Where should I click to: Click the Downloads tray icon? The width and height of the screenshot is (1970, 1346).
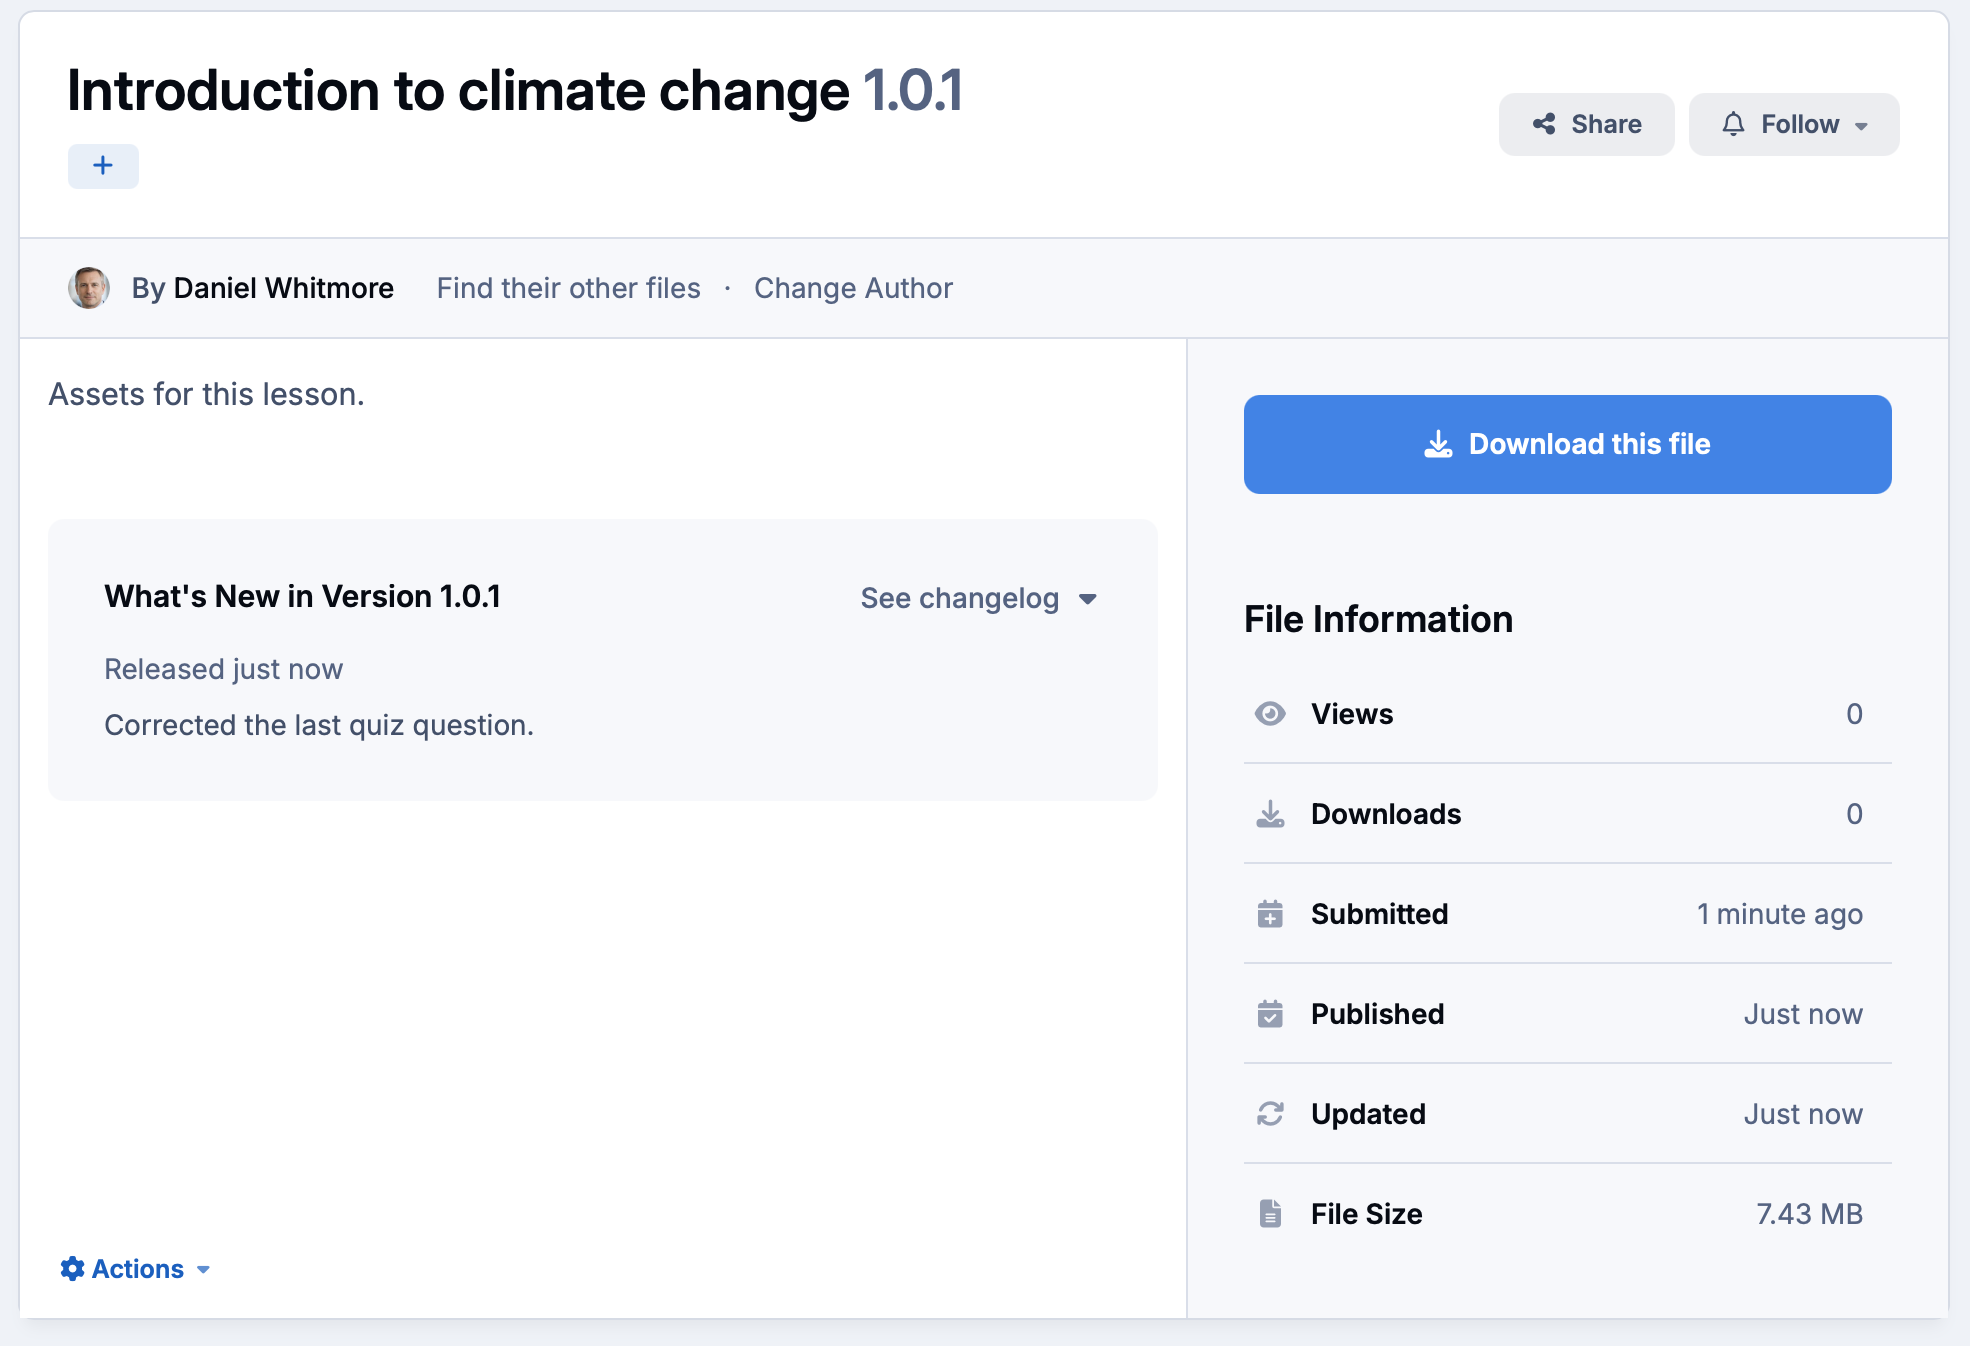pos(1270,814)
